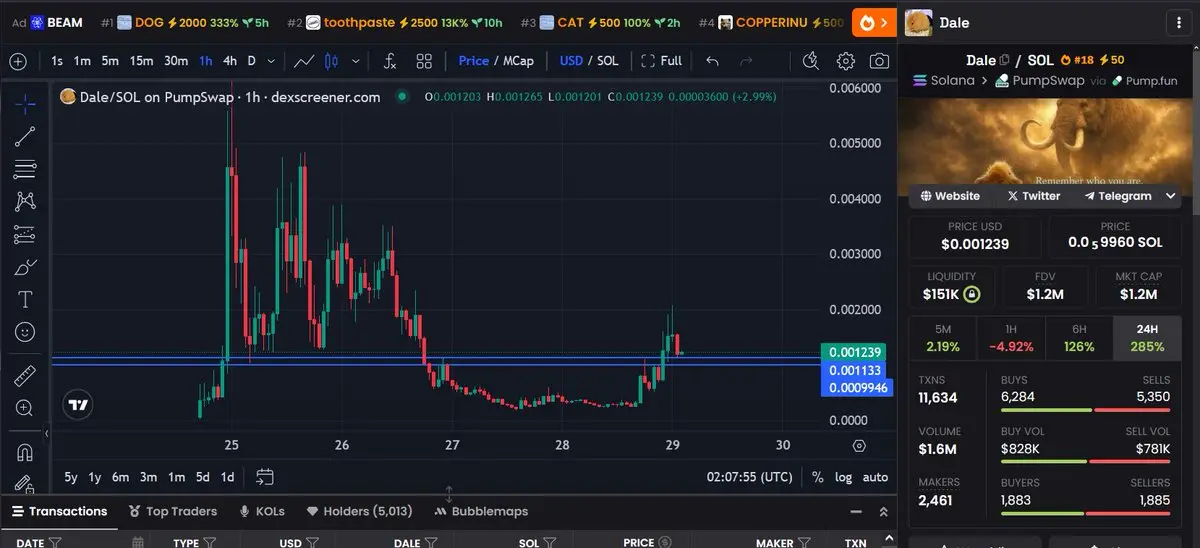1200x548 pixels.
Task: Open the KOLs tab
Action: [261, 511]
